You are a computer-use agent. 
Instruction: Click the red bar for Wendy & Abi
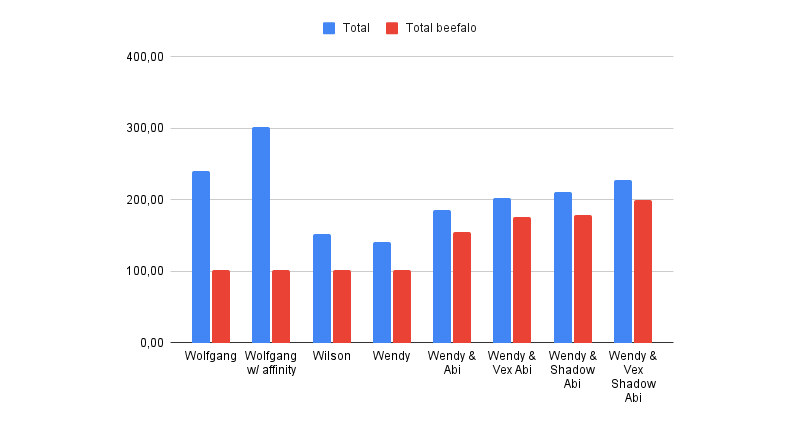tap(462, 287)
